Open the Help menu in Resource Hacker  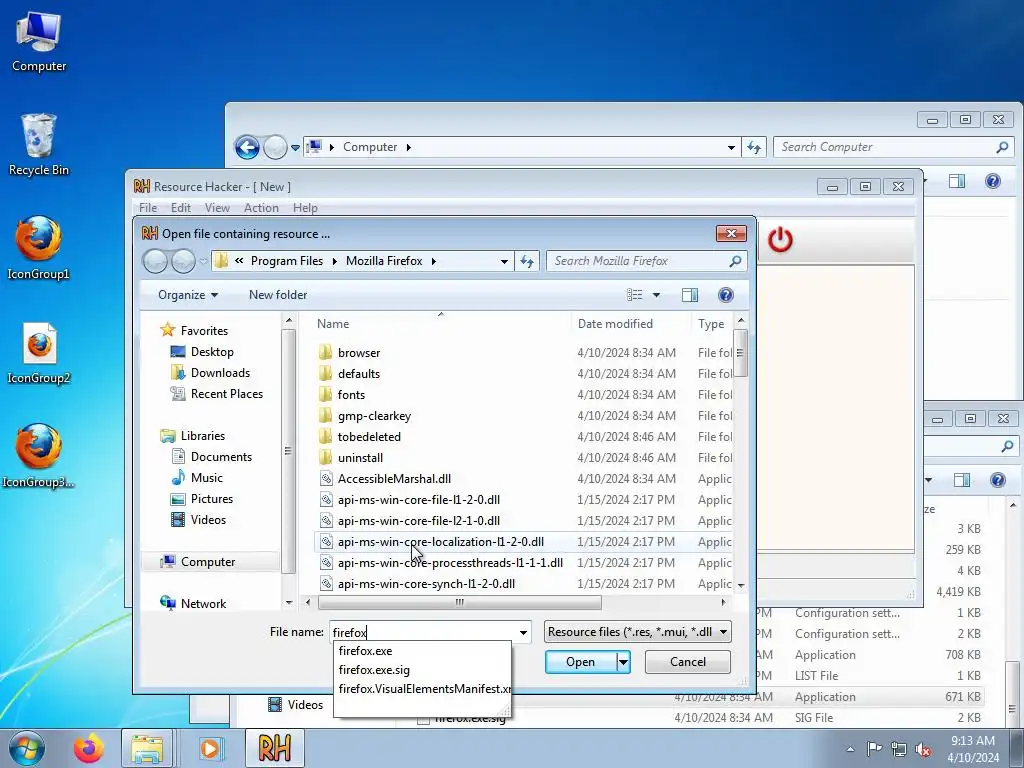[x=305, y=208]
